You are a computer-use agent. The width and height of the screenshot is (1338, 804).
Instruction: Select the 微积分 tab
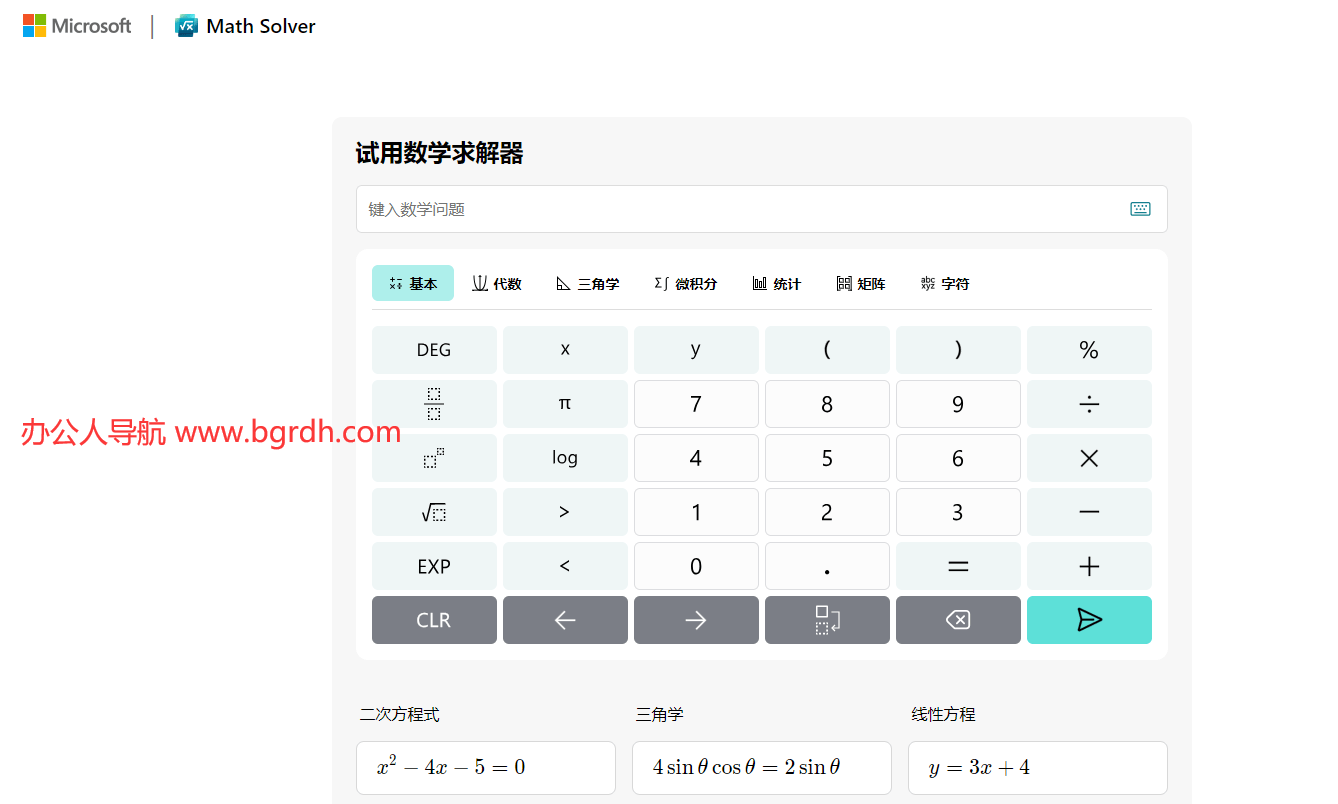686,284
